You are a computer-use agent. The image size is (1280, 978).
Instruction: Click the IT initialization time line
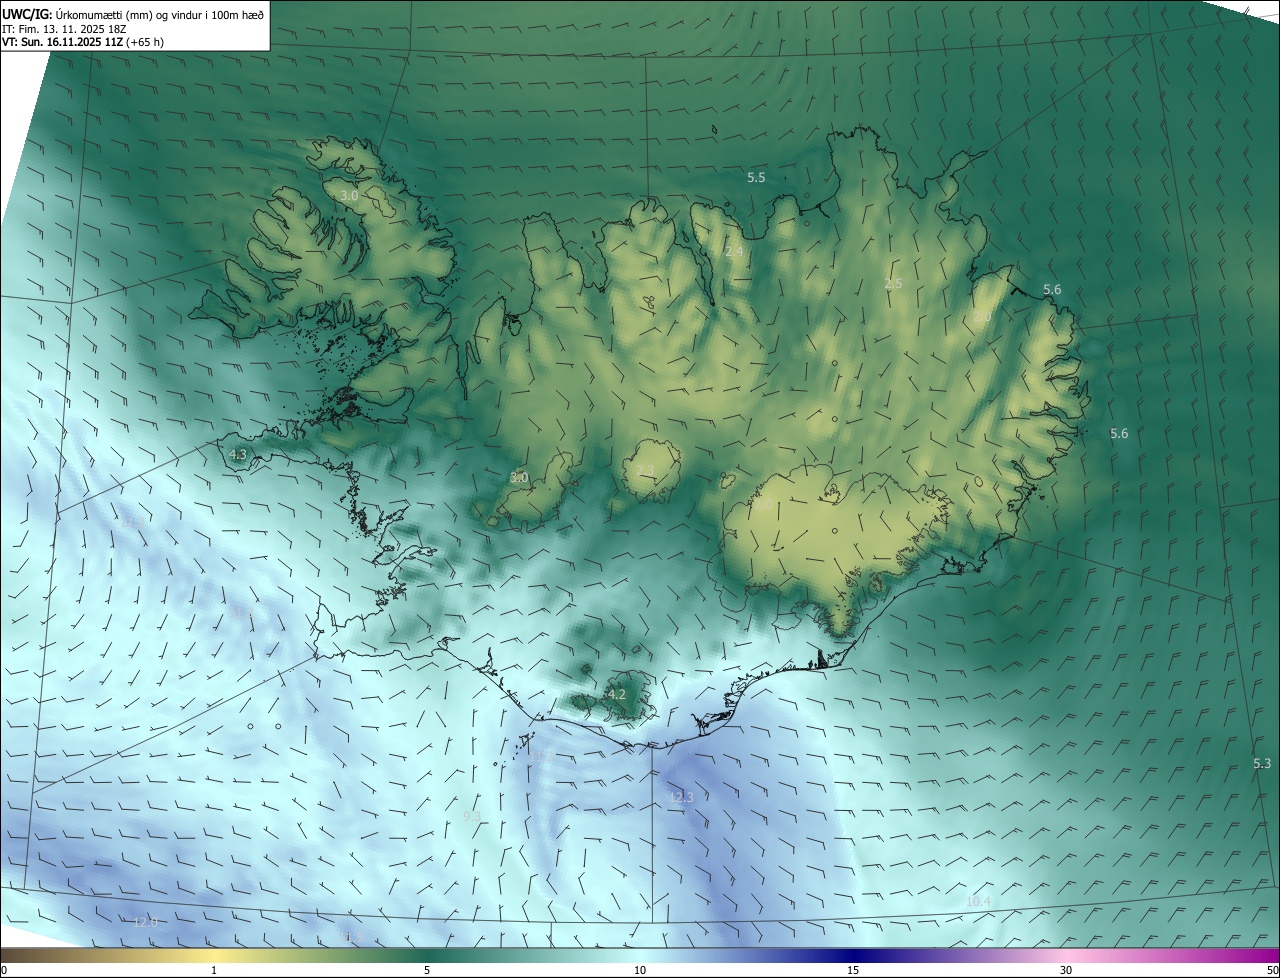pyautogui.click(x=65, y=29)
